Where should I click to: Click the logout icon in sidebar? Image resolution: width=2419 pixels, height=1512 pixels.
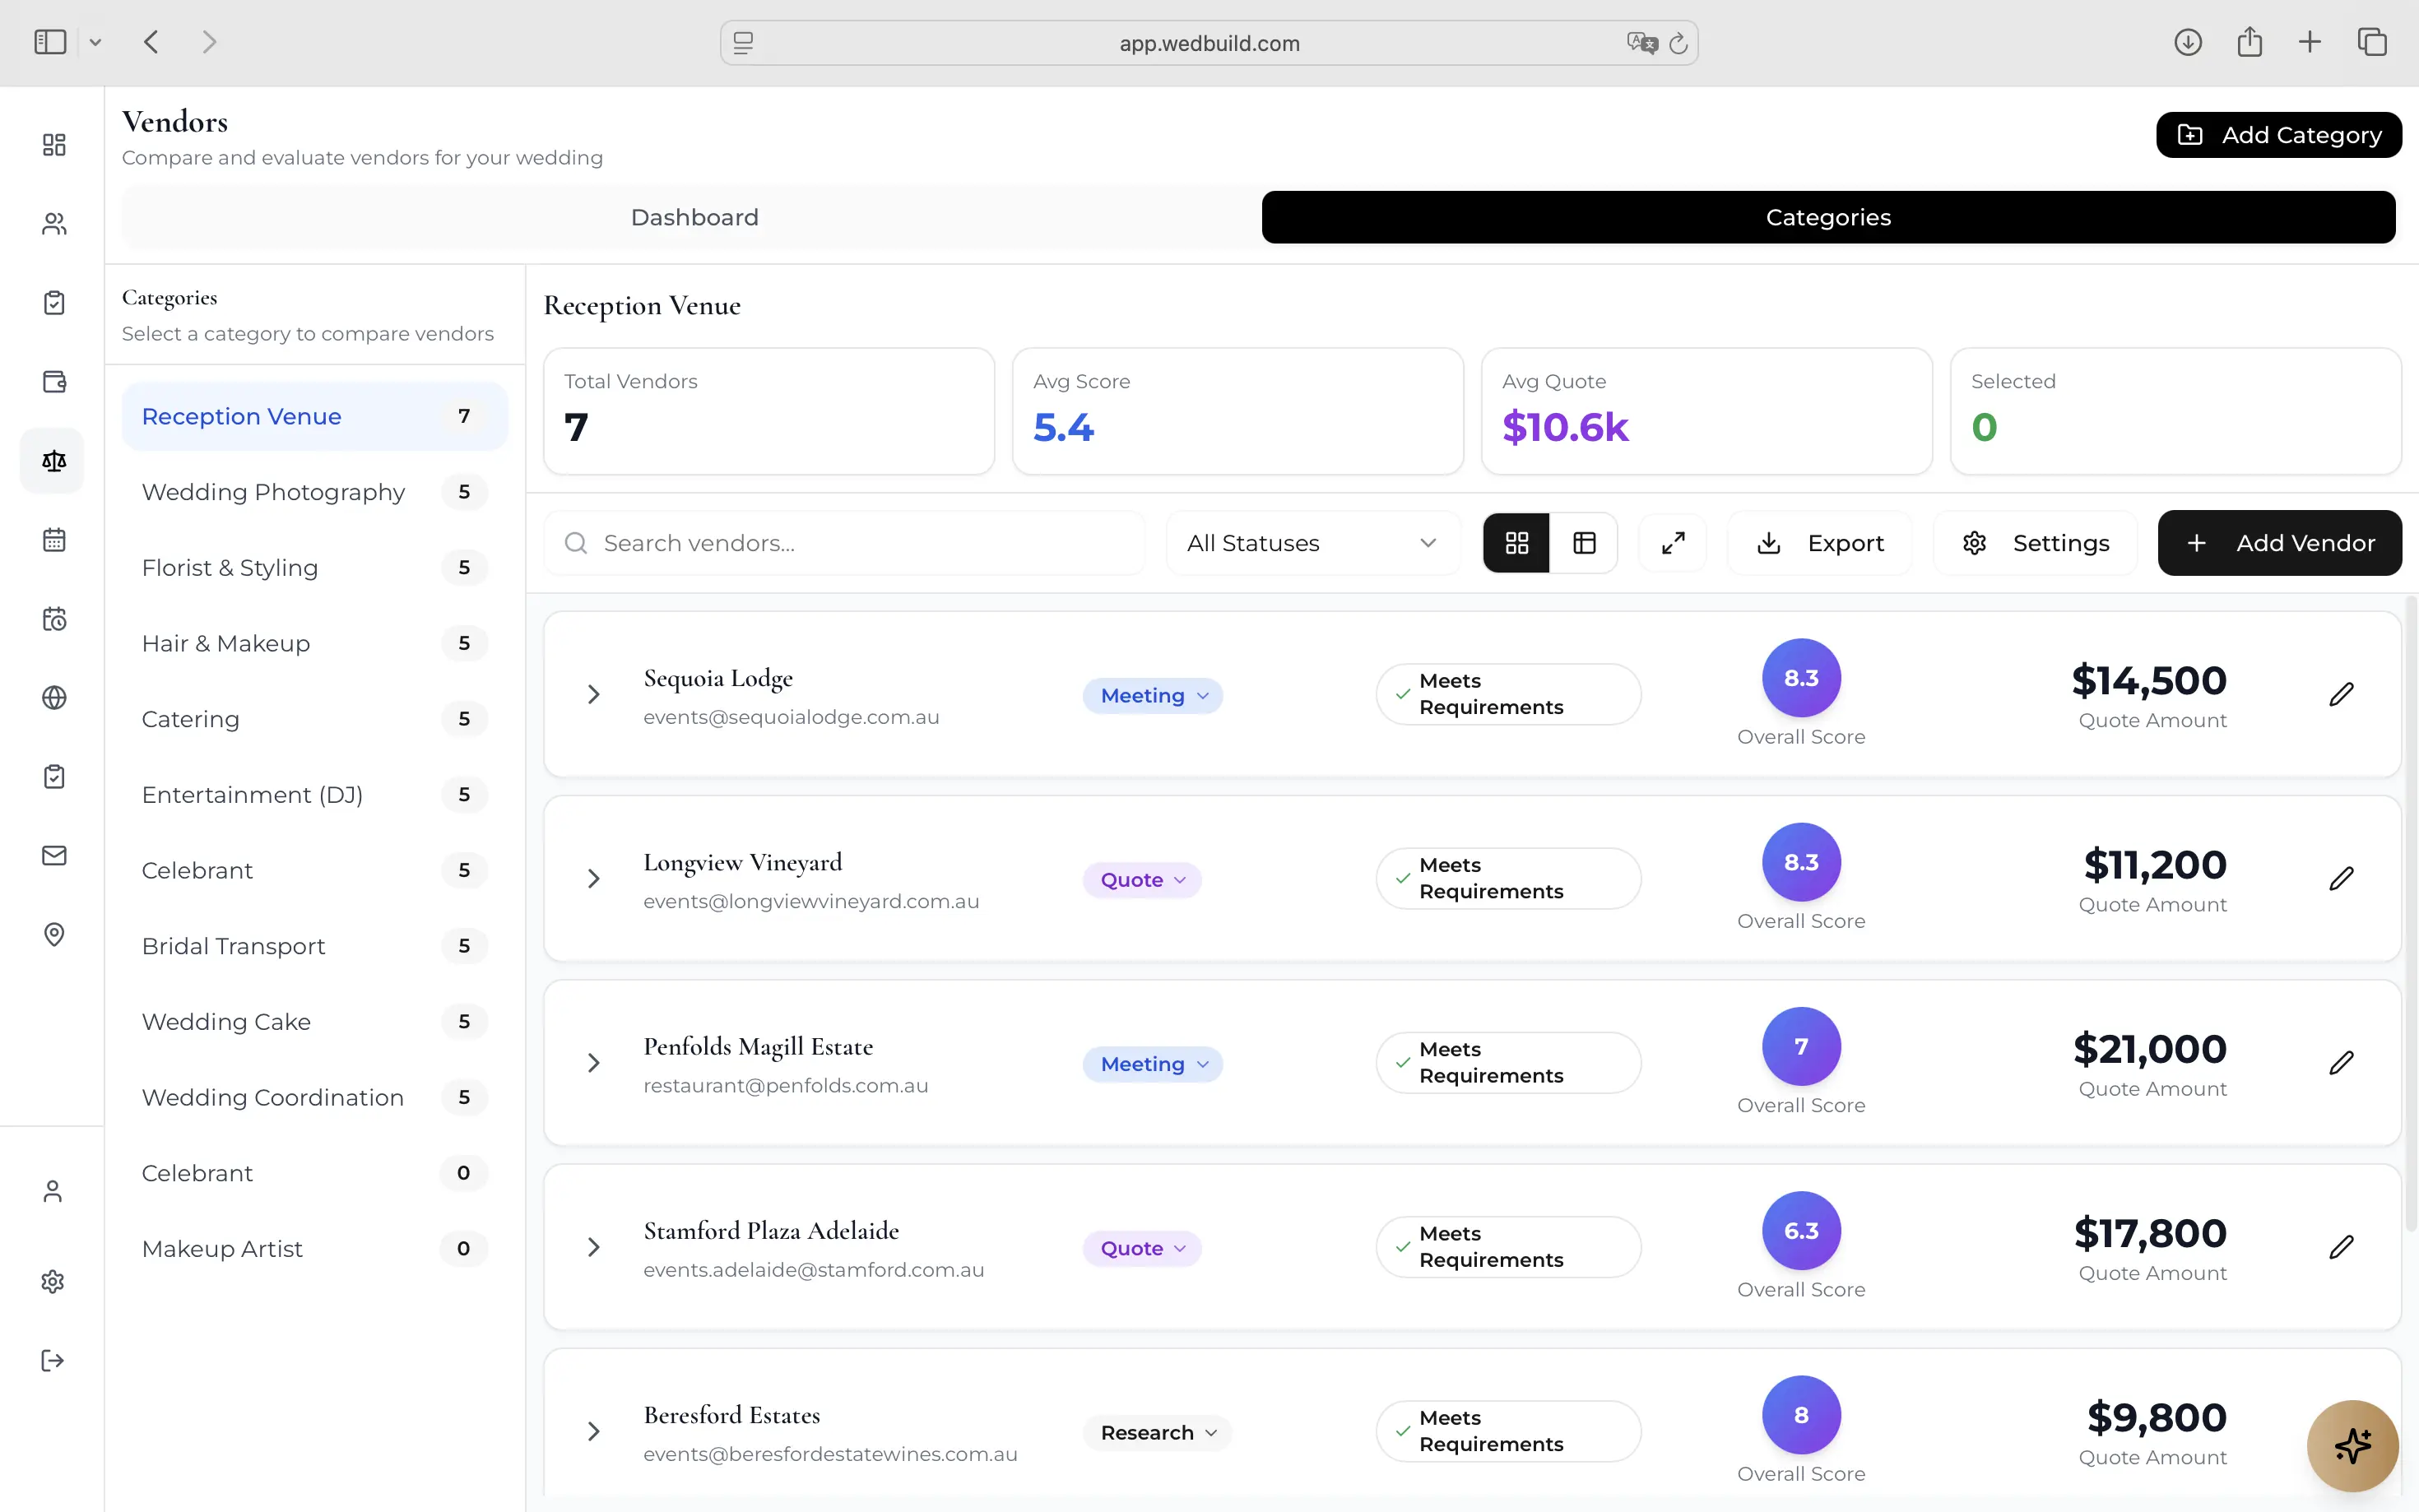pos(53,1360)
